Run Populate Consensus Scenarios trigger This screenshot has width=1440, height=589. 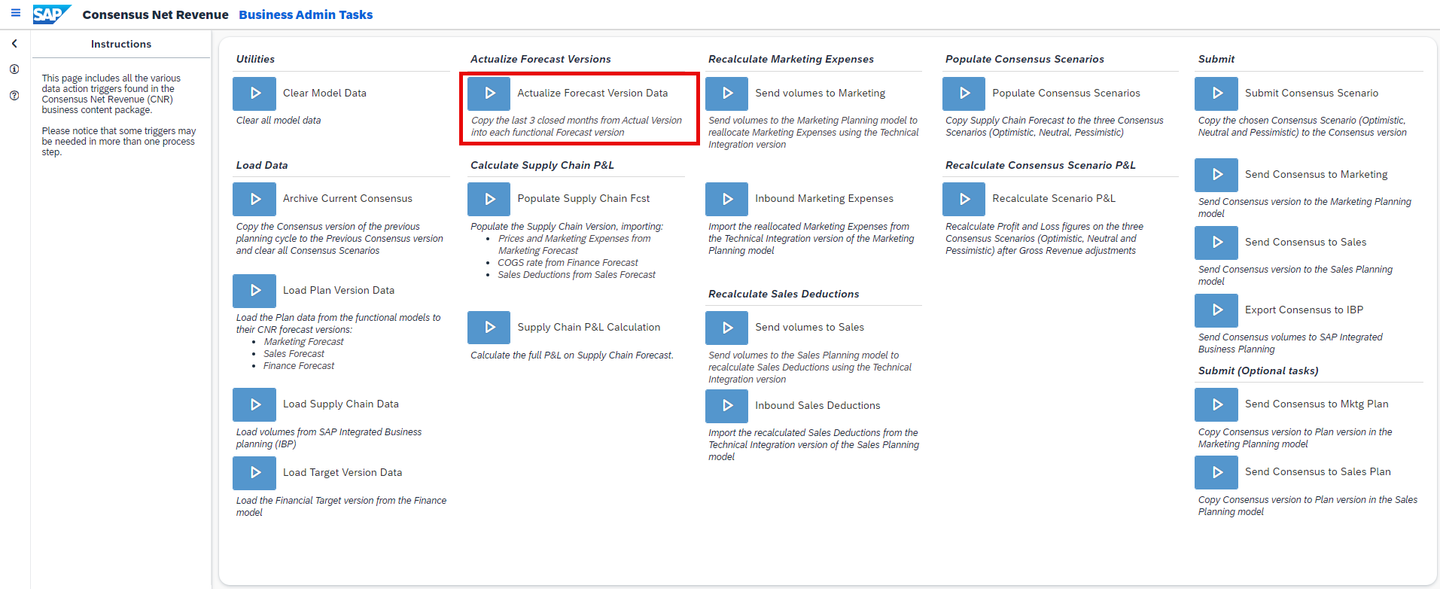(x=964, y=93)
